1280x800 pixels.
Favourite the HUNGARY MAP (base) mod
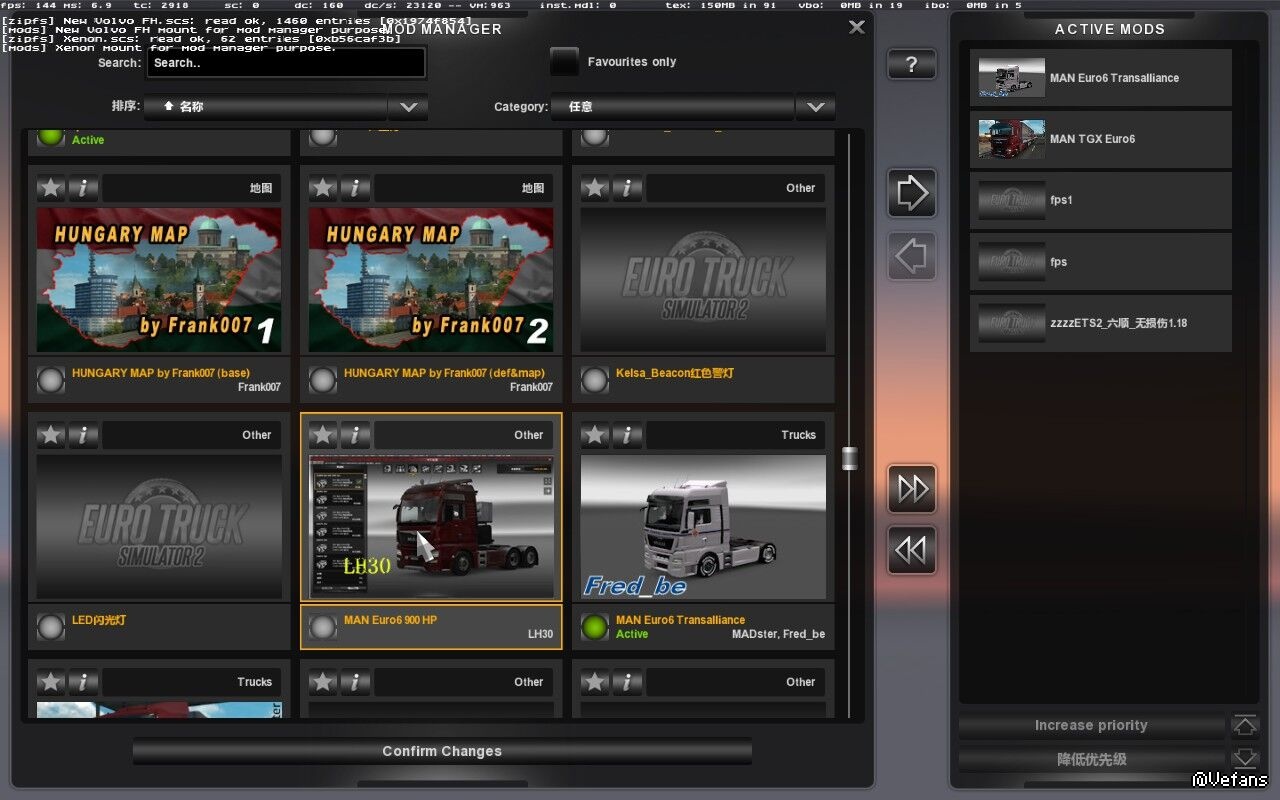click(x=51, y=188)
